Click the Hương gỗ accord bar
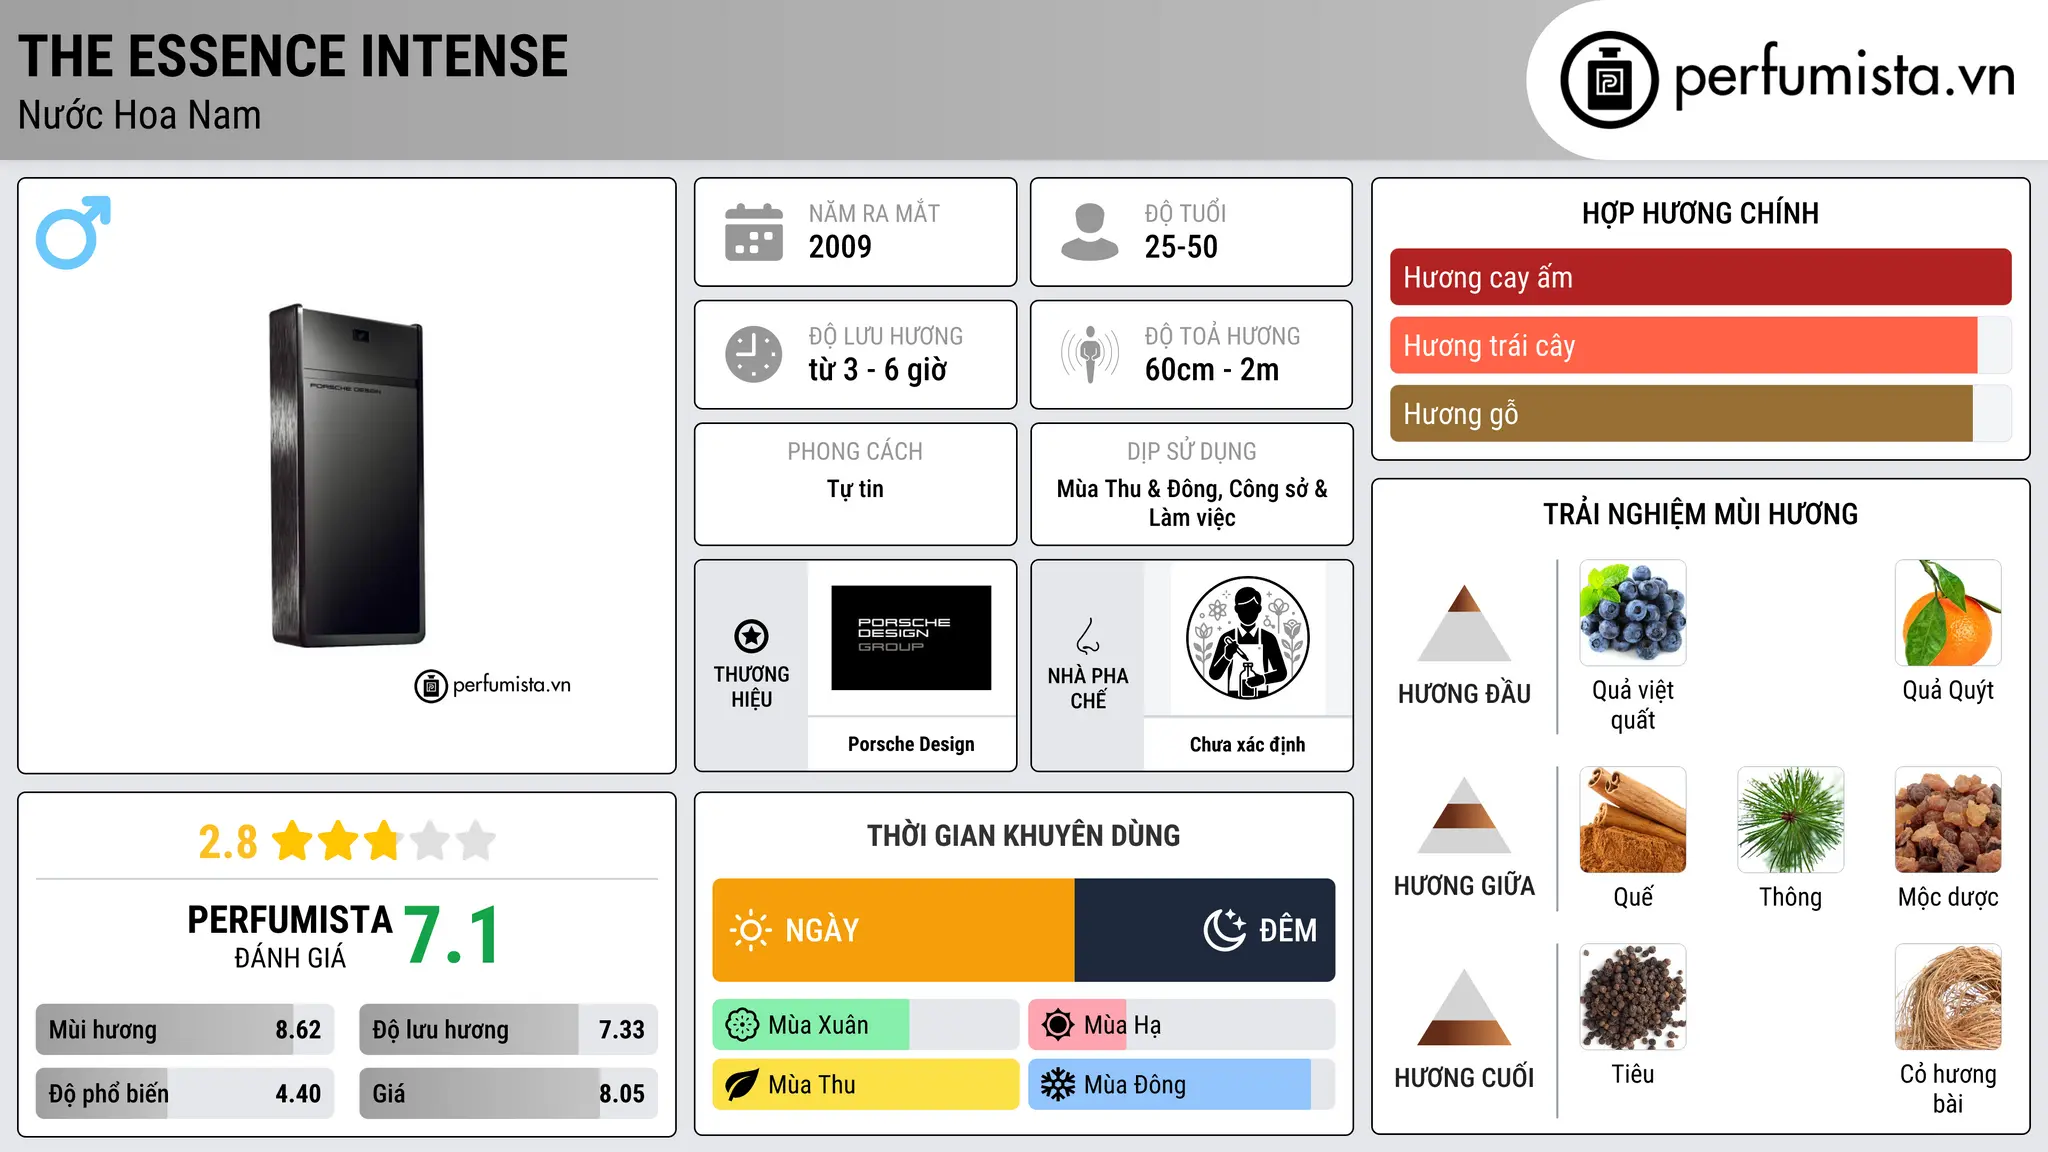The image size is (2048, 1152). 1700,413
